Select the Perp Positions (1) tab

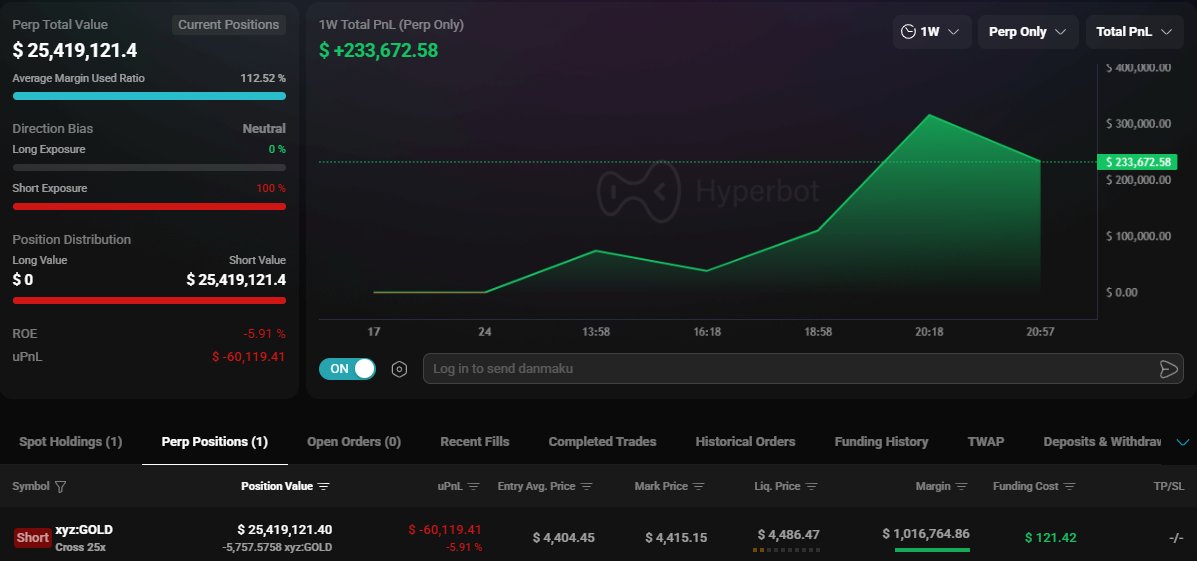pos(215,442)
